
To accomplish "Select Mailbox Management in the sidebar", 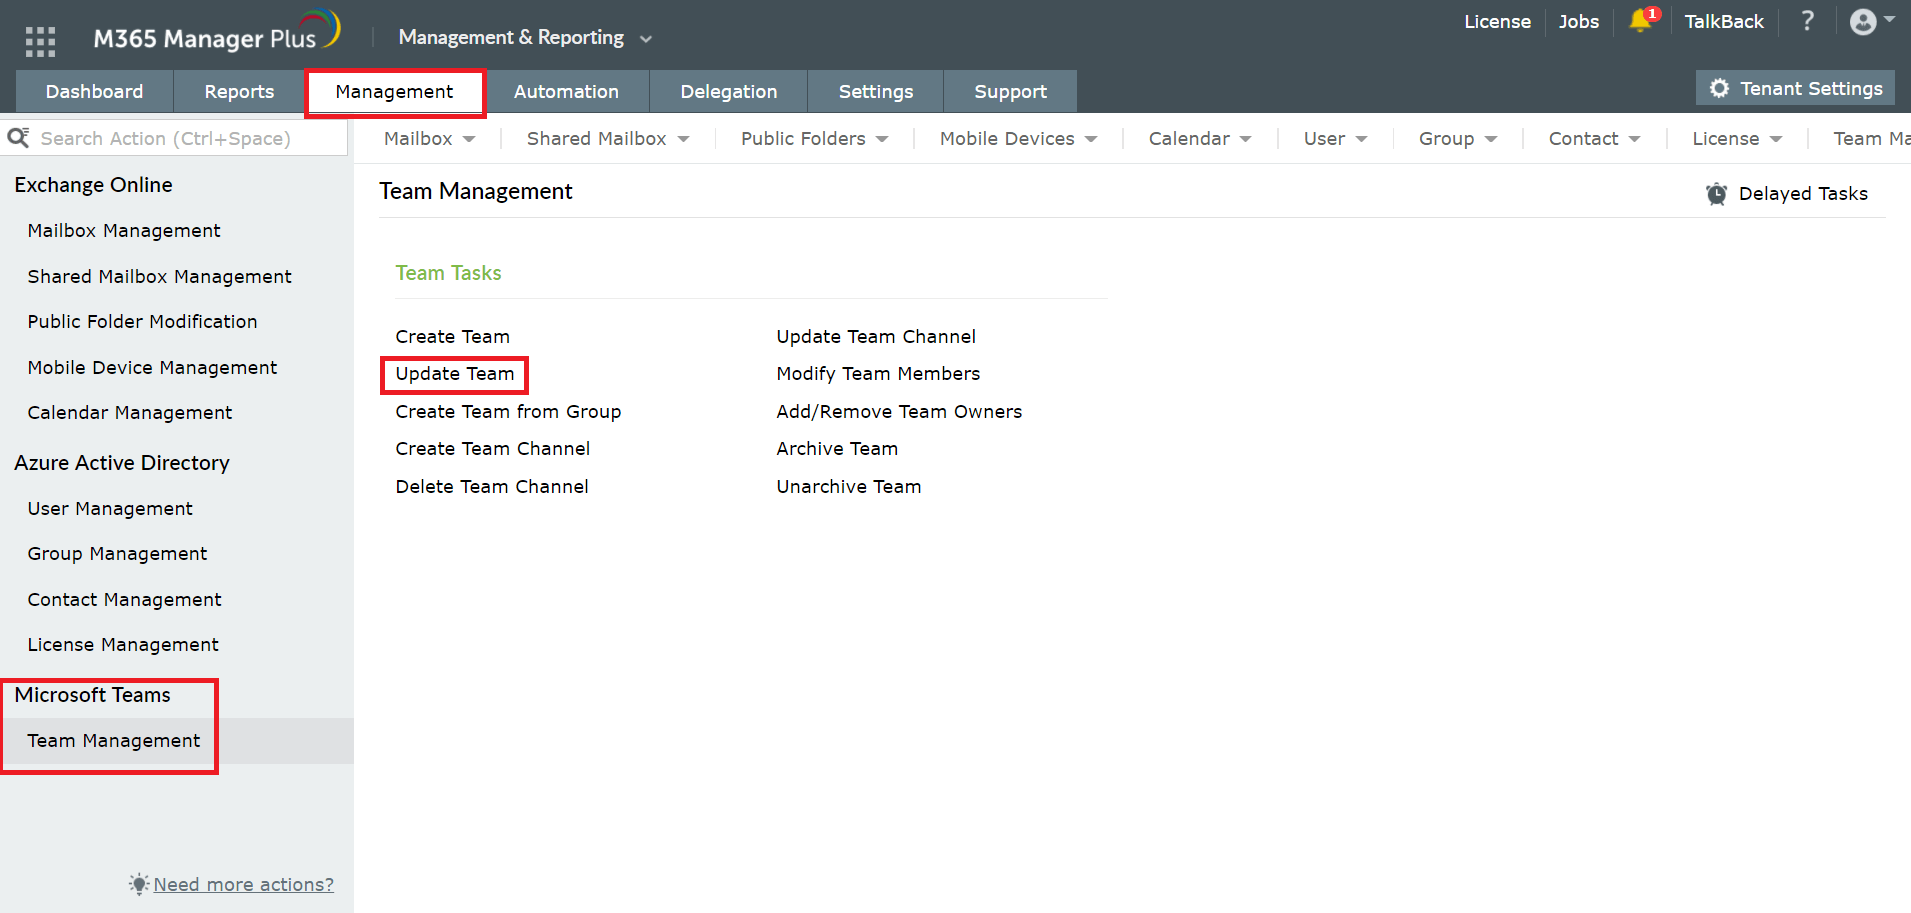I will click(x=124, y=231).
